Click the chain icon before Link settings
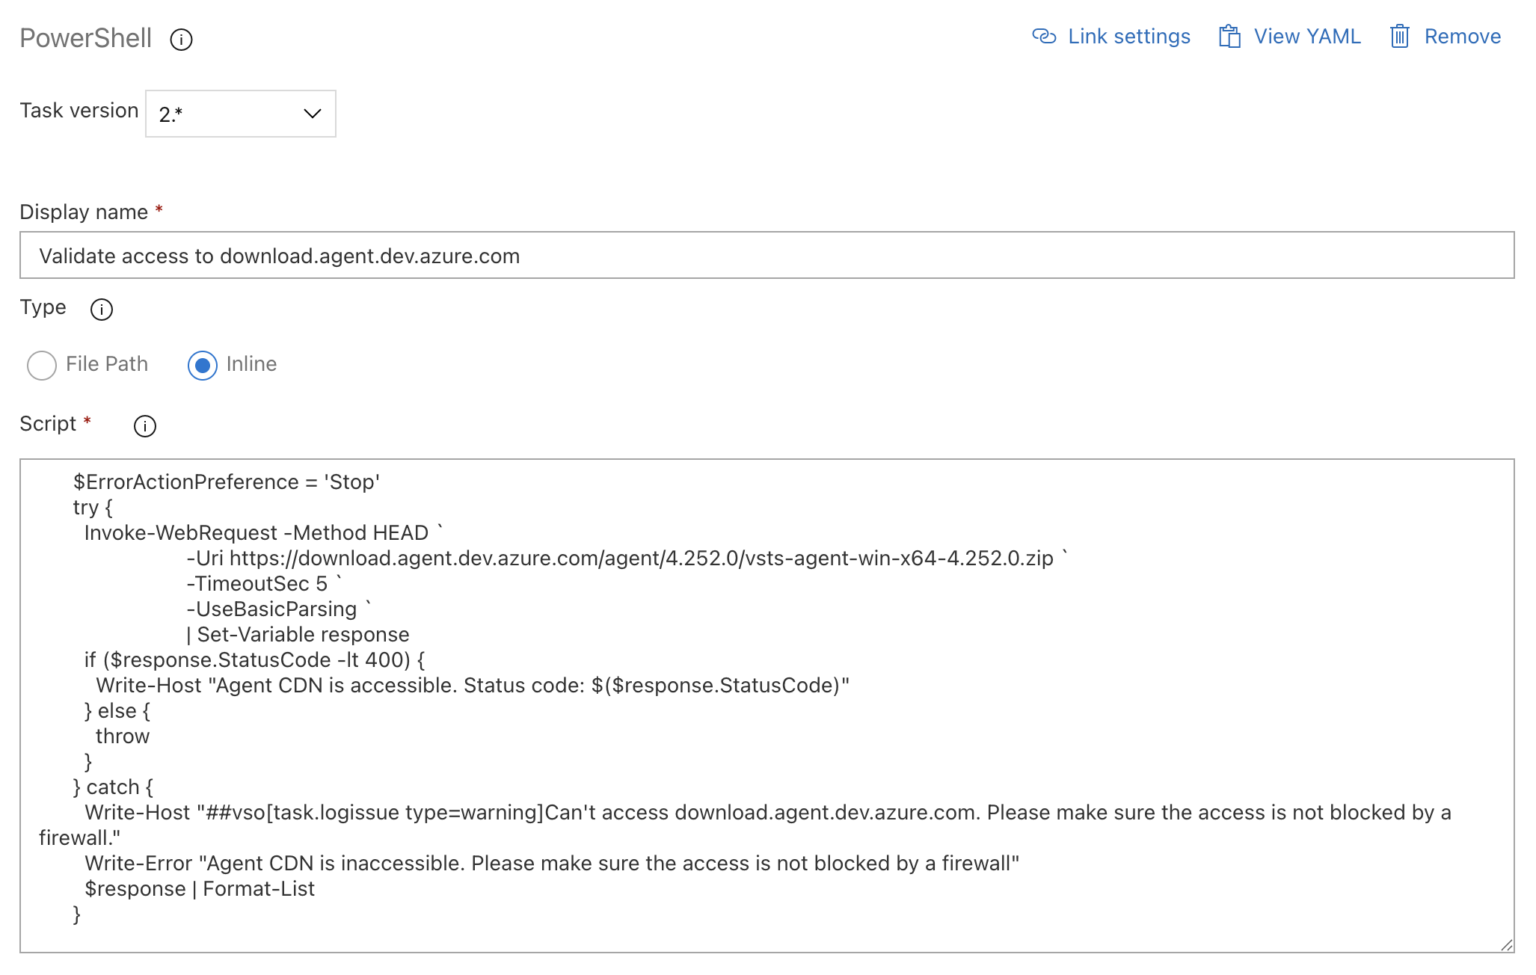The width and height of the screenshot is (1536, 975). coord(1043,36)
